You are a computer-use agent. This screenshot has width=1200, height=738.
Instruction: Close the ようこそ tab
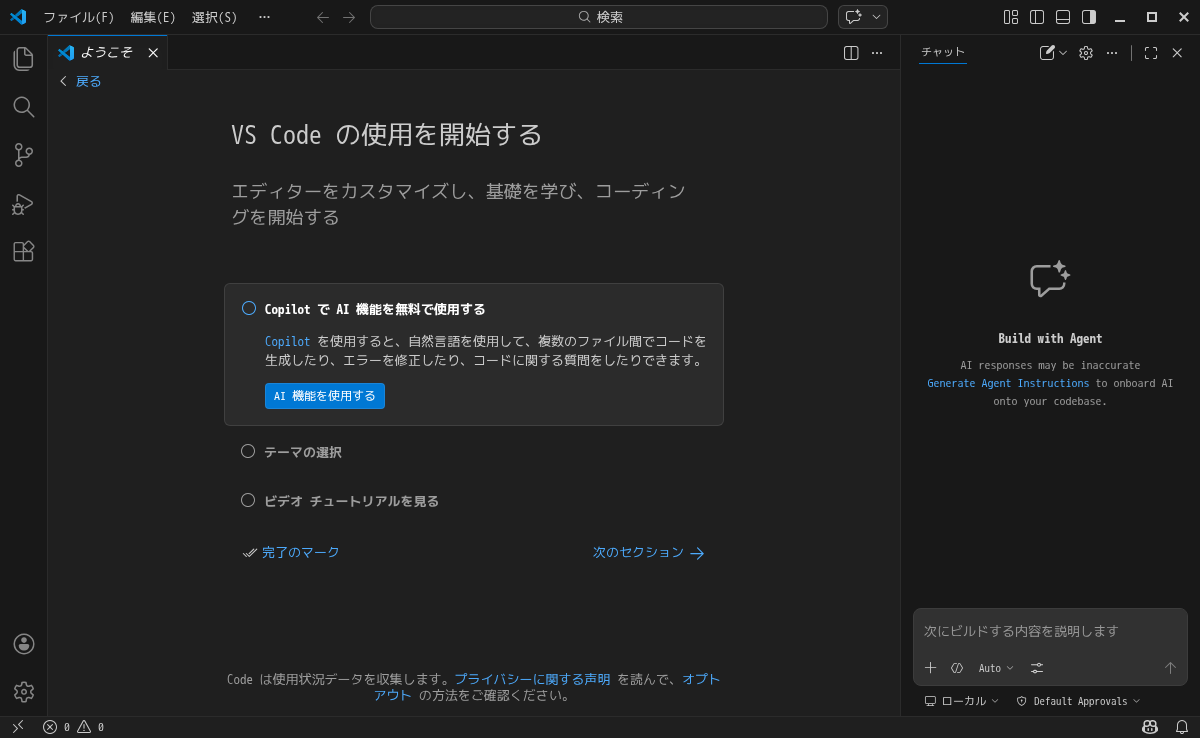coord(153,53)
